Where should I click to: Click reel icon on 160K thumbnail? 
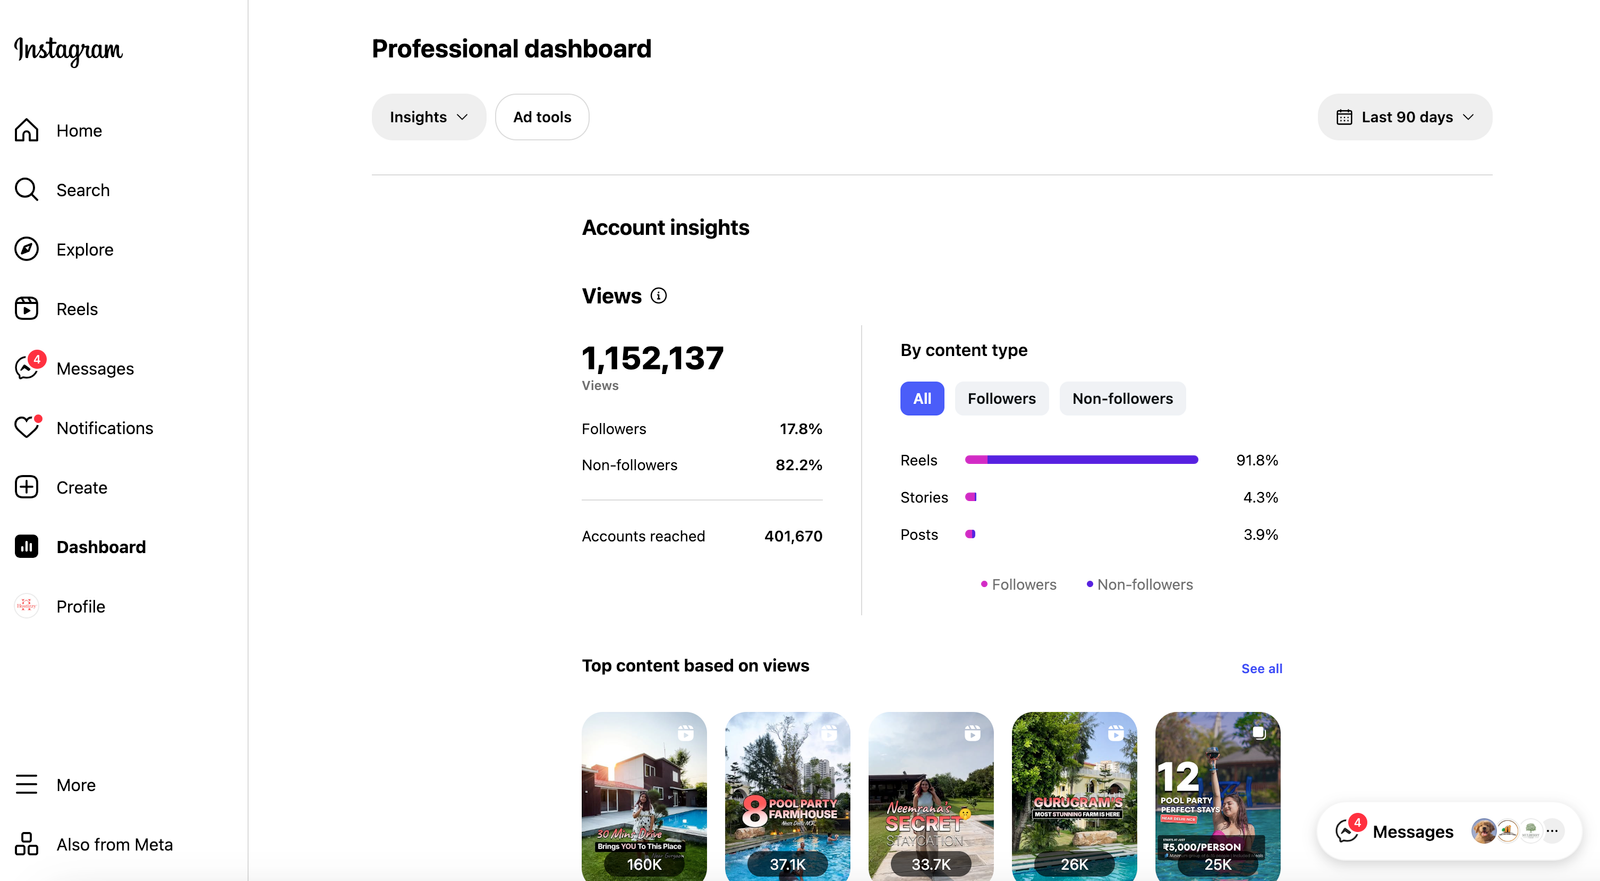[686, 733]
